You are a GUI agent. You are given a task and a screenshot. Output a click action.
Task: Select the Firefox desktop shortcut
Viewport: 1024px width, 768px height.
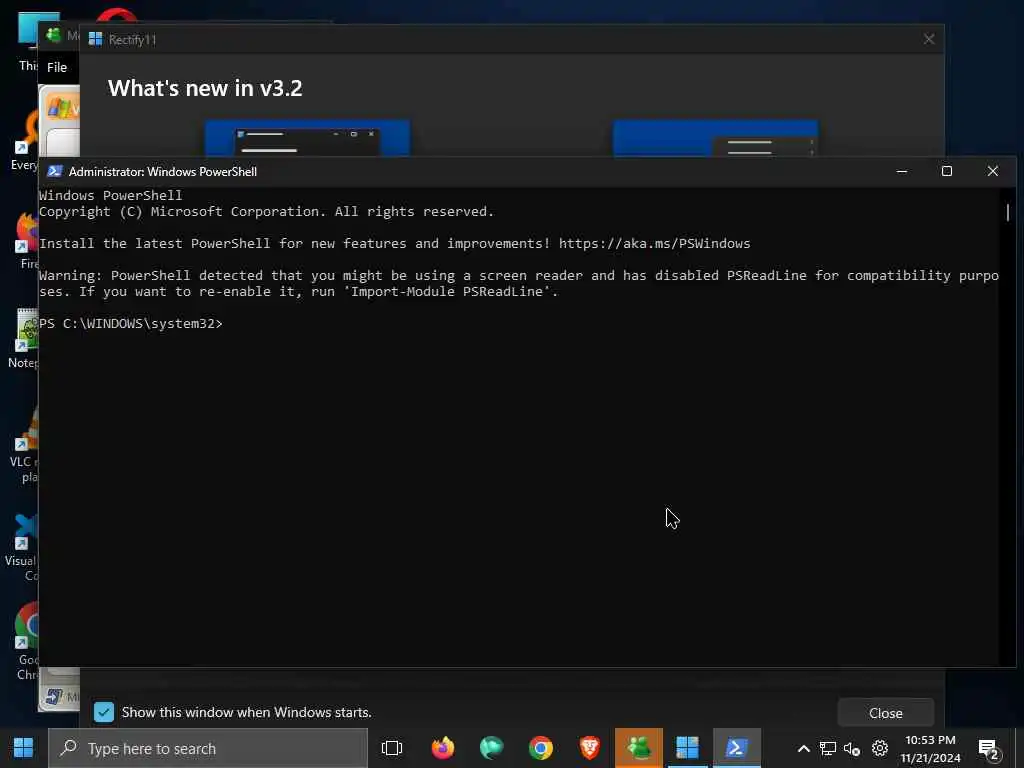click(x=27, y=240)
